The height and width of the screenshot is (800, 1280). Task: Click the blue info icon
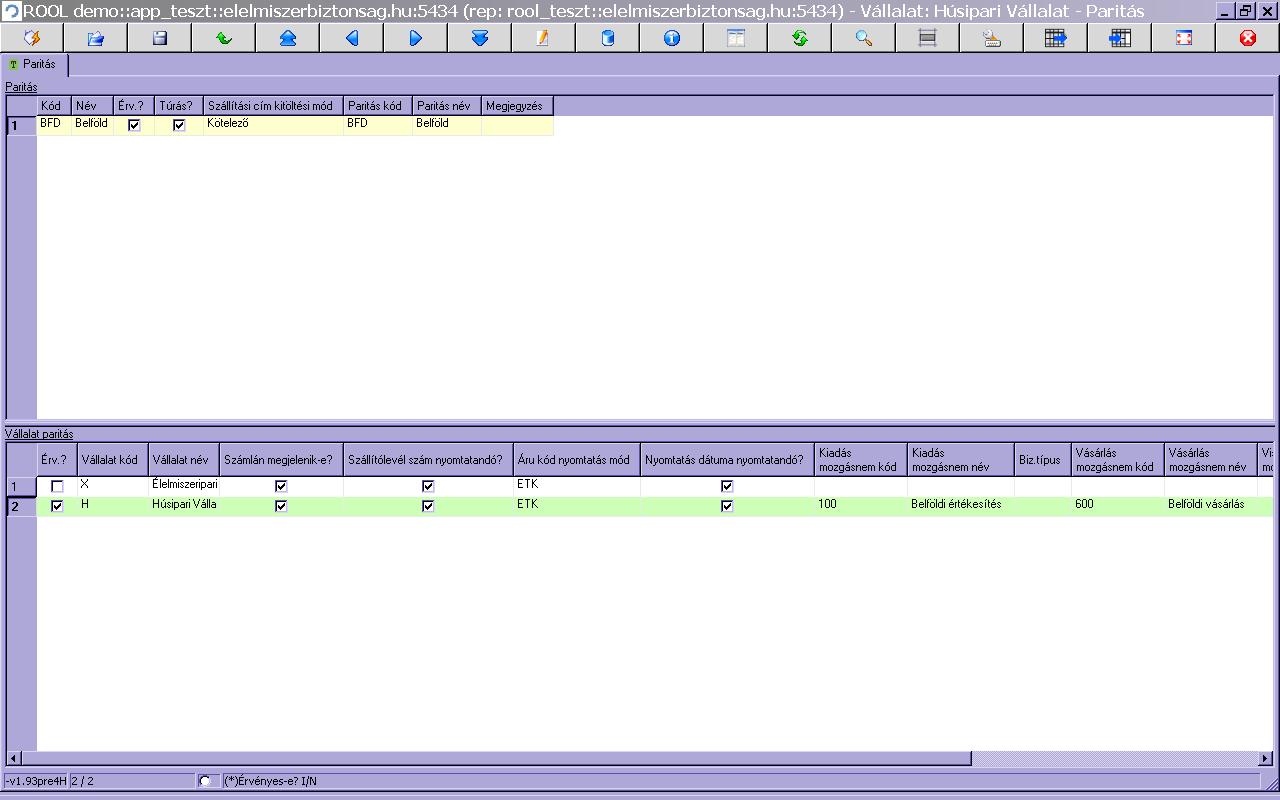click(671, 38)
